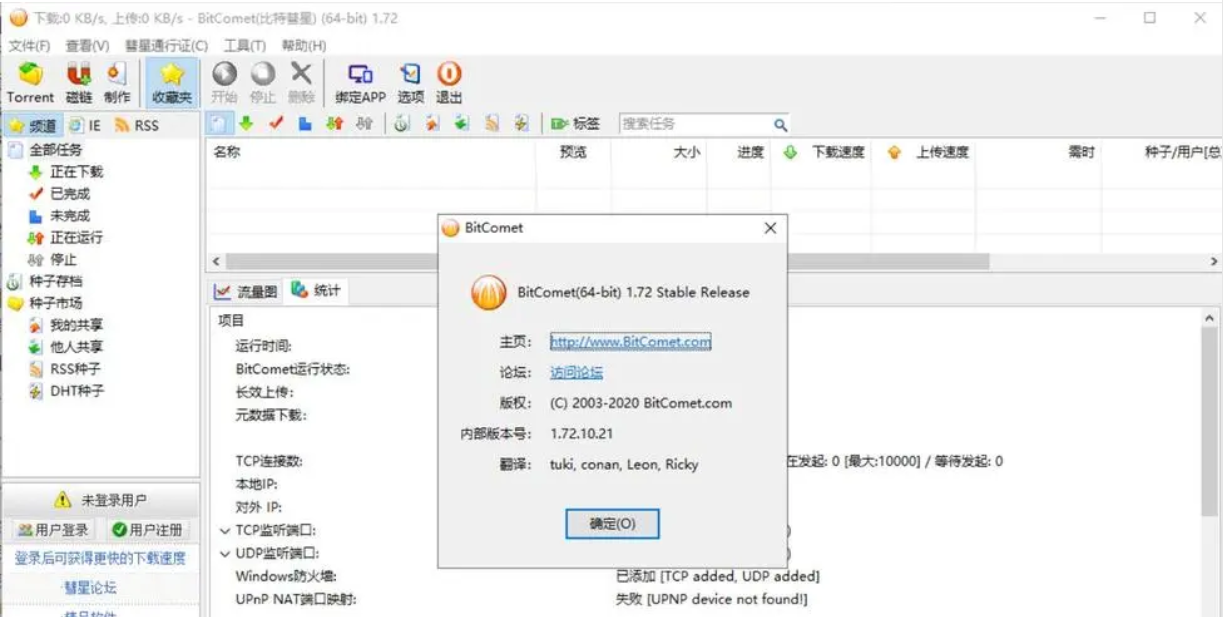Select 他人共享 in the sidebar tree
The image size is (1223, 617).
point(77,347)
